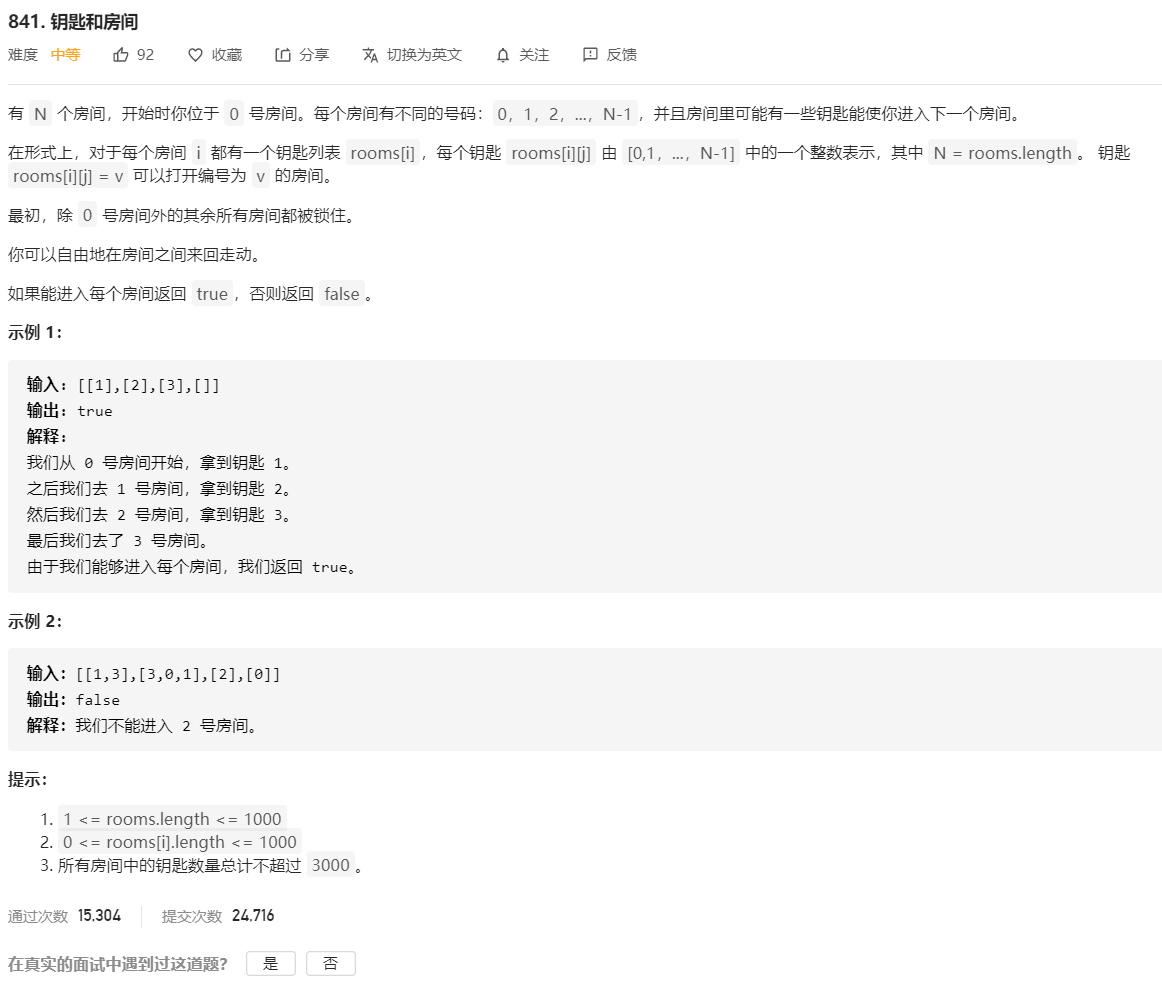Click the like count 92
The image size is (1162, 986).
145,55
